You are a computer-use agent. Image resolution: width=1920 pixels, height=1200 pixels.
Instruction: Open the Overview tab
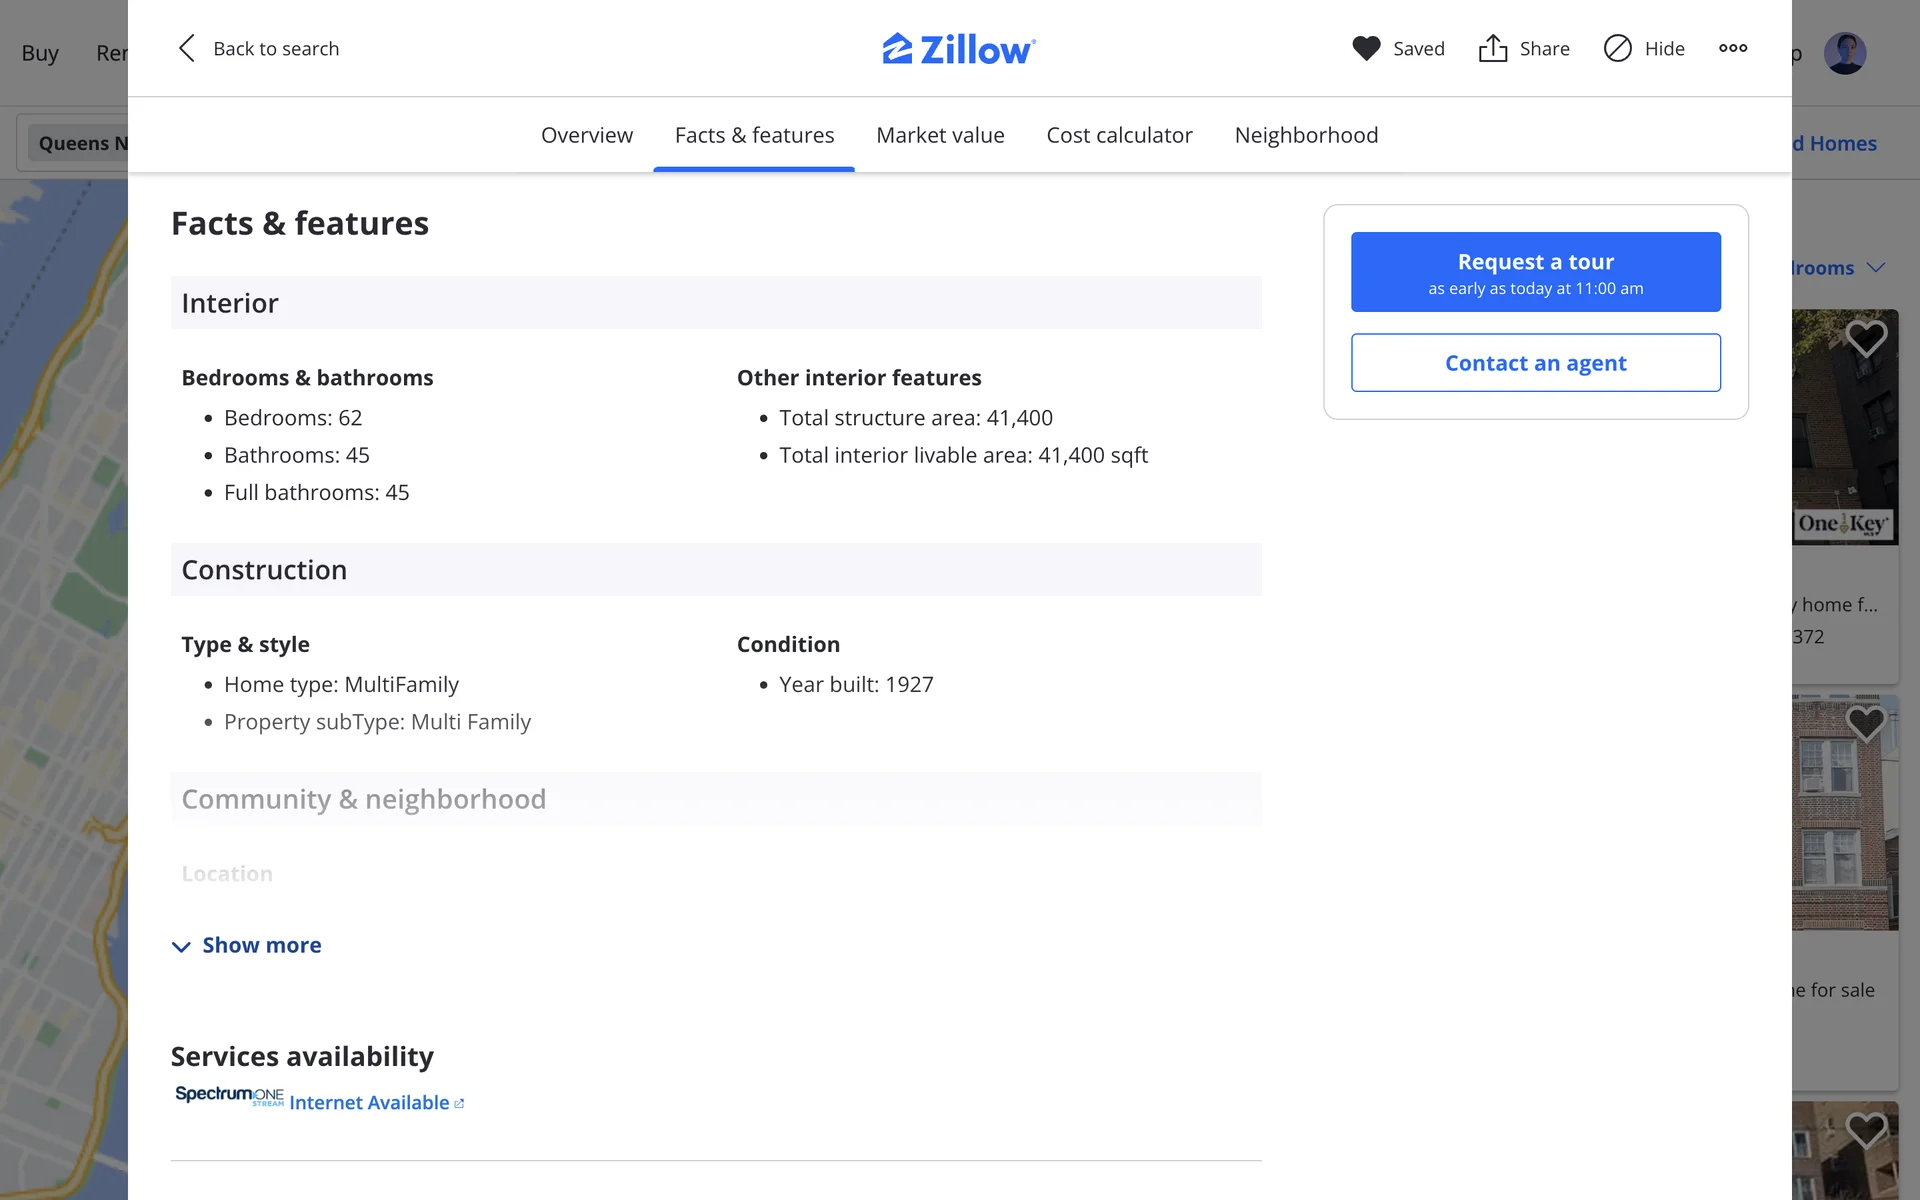[587, 135]
